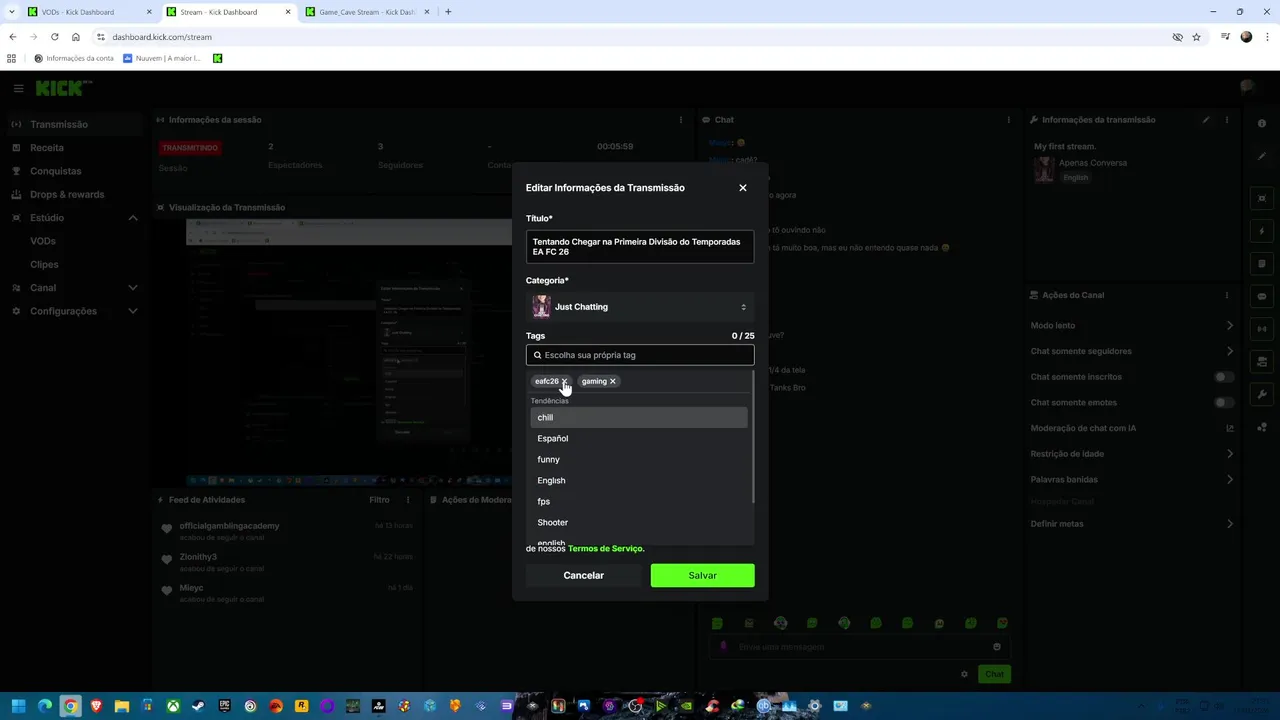Screen dimensions: 1280x720
Task: Click the lightning bolt icon in right rail
Action: click(1262, 231)
